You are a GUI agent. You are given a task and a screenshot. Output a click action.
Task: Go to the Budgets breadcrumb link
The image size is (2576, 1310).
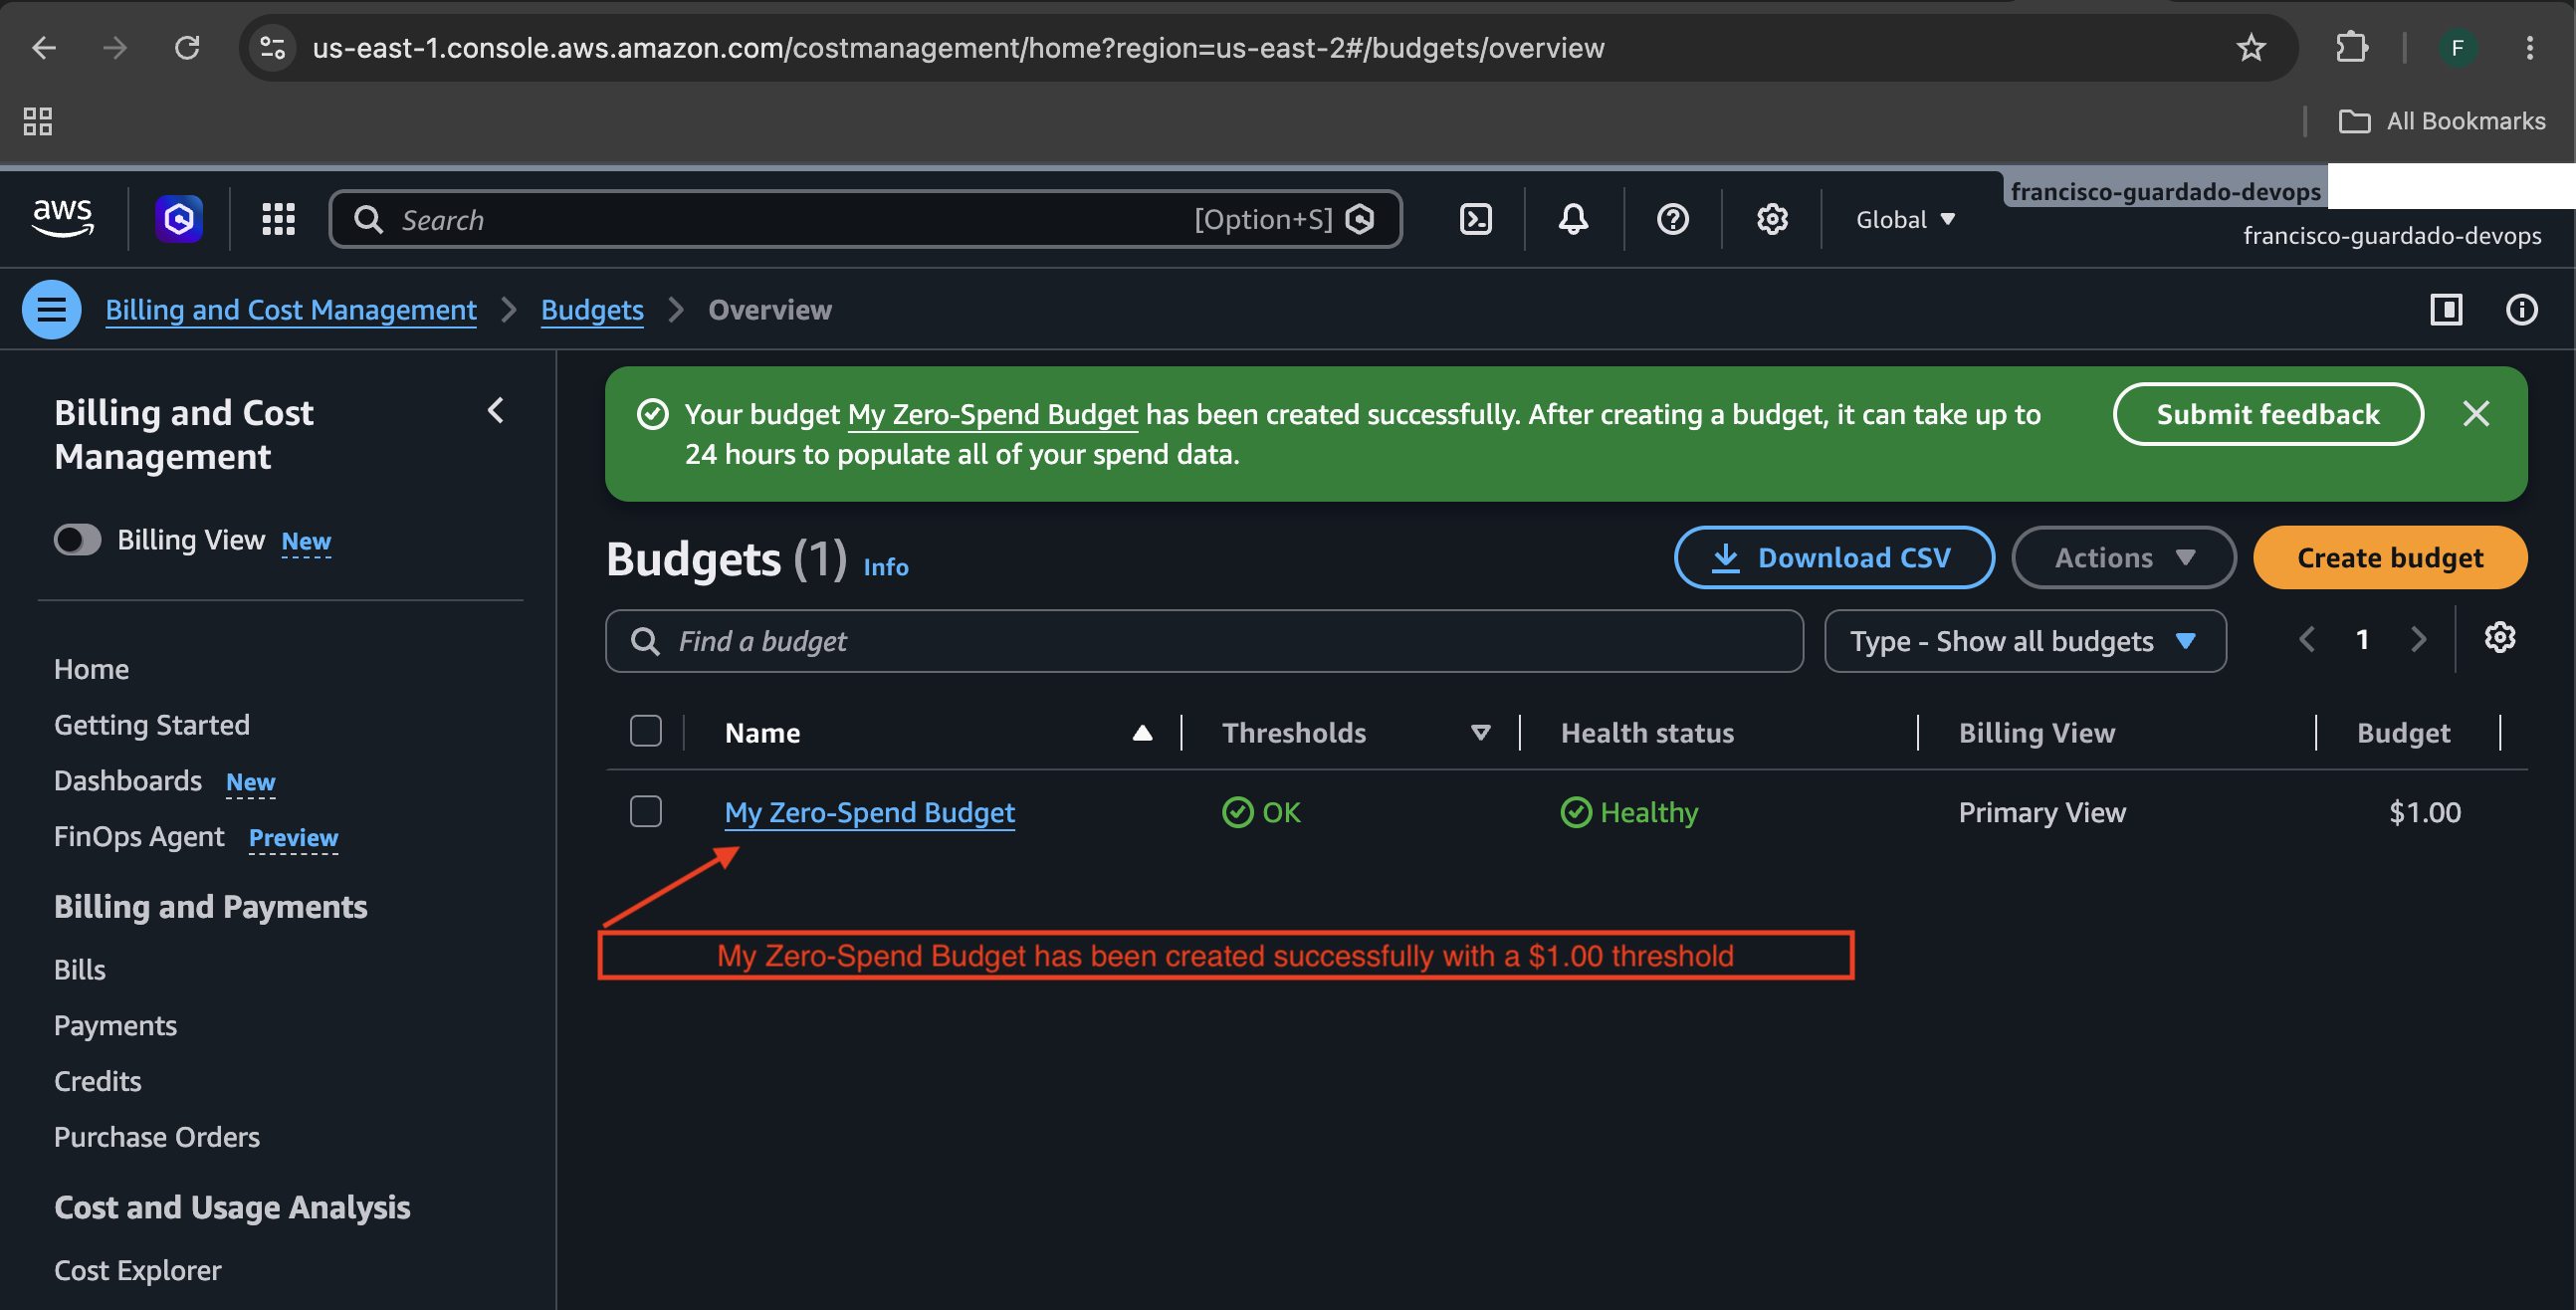point(592,309)
